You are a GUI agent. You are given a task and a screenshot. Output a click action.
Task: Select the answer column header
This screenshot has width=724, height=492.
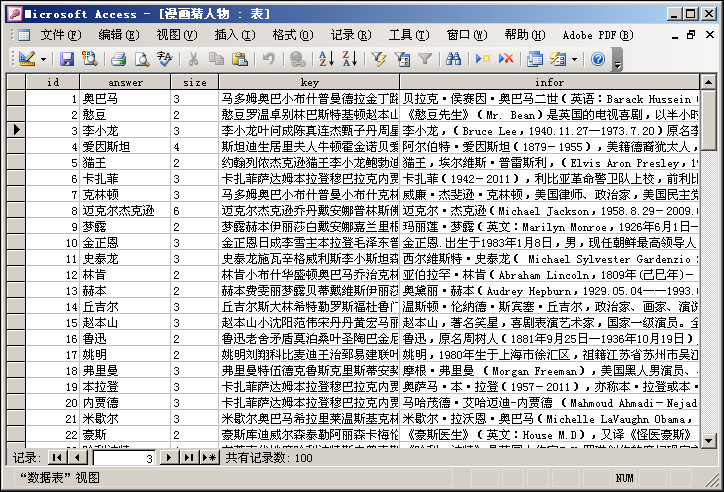125,82
